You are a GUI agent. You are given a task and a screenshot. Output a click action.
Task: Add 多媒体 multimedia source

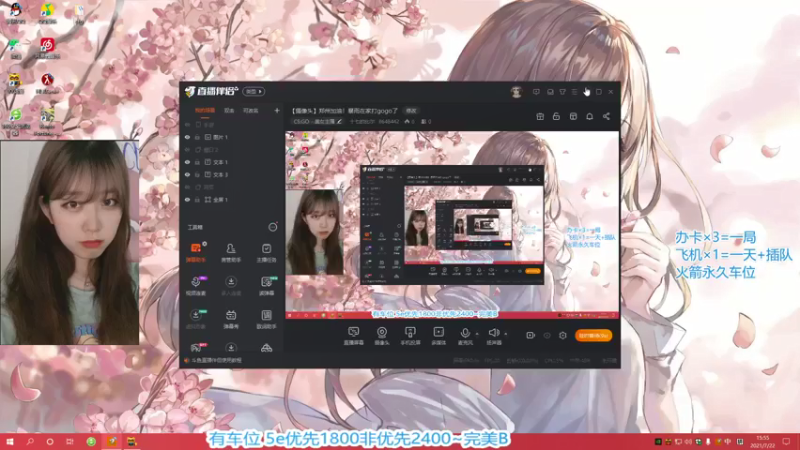pyautogui.click(x=438, y=336)
